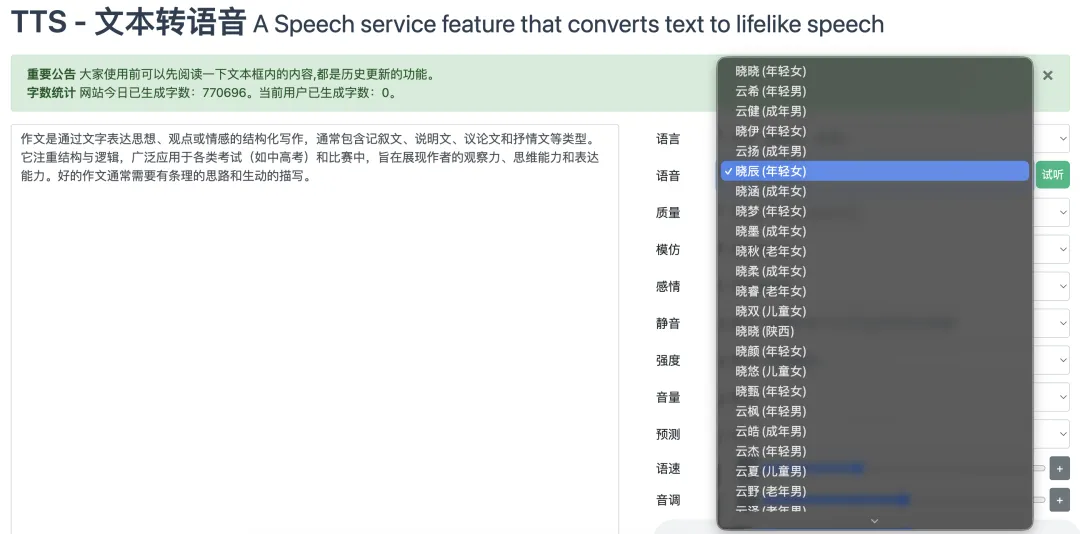This screenshot has height=534, width=1080.
Task: Click the plus button beside 语速
Action: click(1059, 468)
